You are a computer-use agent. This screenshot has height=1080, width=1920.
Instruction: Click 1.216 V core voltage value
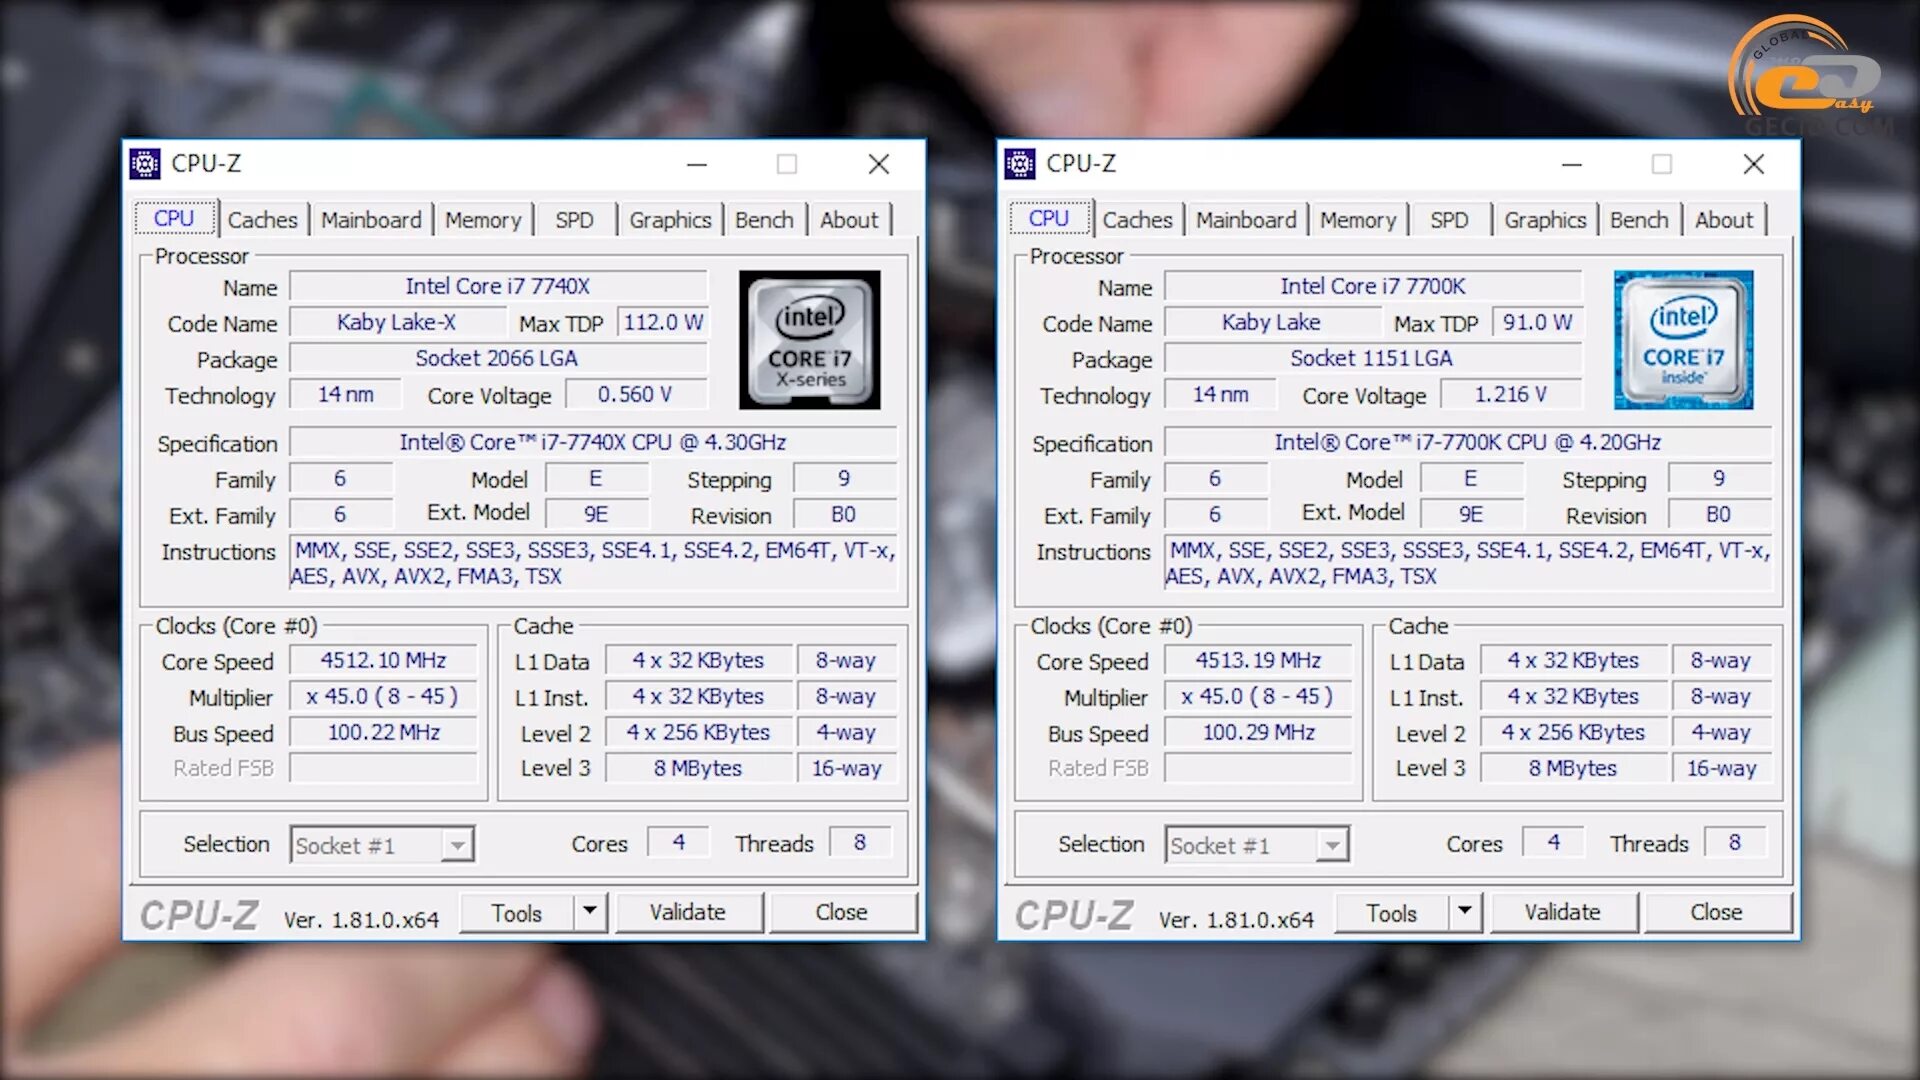pos(1511,394)
